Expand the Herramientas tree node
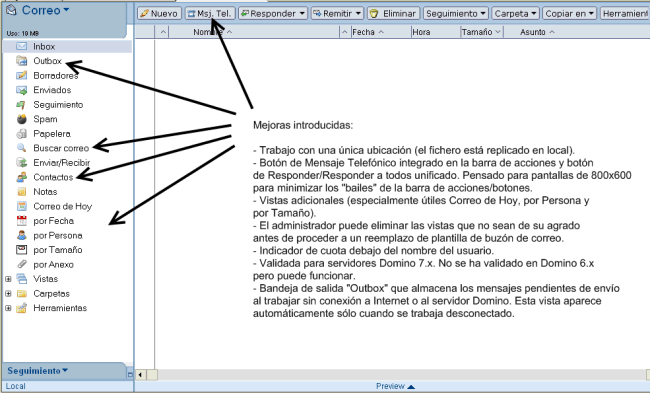 (x=8, y=308)
